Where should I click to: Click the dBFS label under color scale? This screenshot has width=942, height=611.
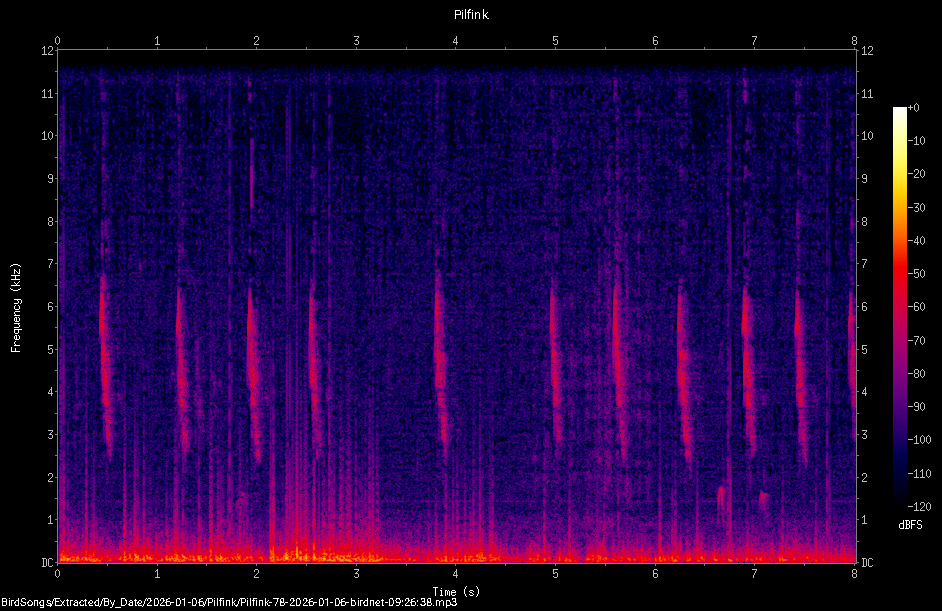pos(910,525)
